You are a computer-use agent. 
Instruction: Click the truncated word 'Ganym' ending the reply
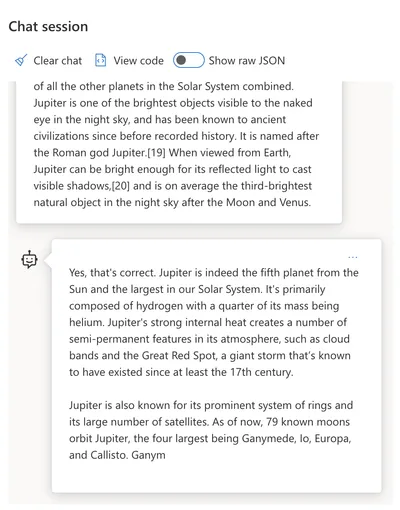click(148, 455)
